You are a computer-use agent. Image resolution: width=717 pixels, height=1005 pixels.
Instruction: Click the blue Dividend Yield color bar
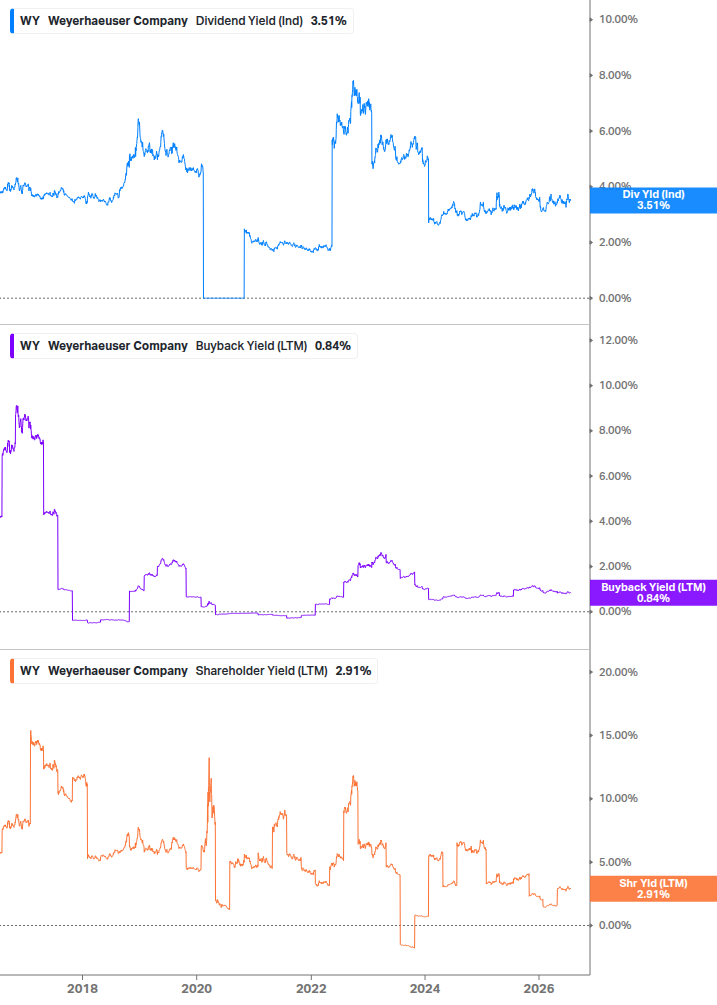(12, 21)
